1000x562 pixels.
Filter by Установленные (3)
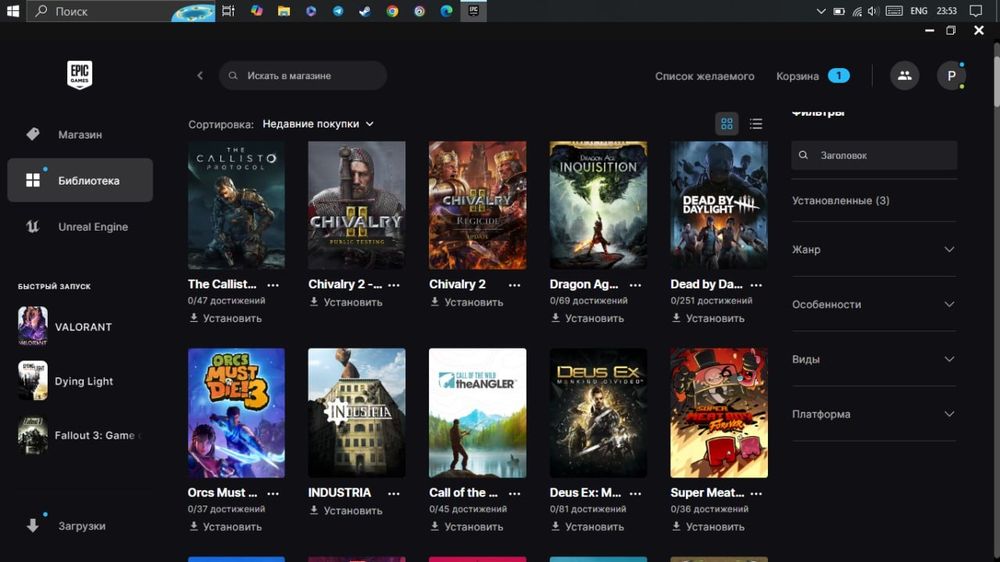pyautogui.click(x=841, y=200)
